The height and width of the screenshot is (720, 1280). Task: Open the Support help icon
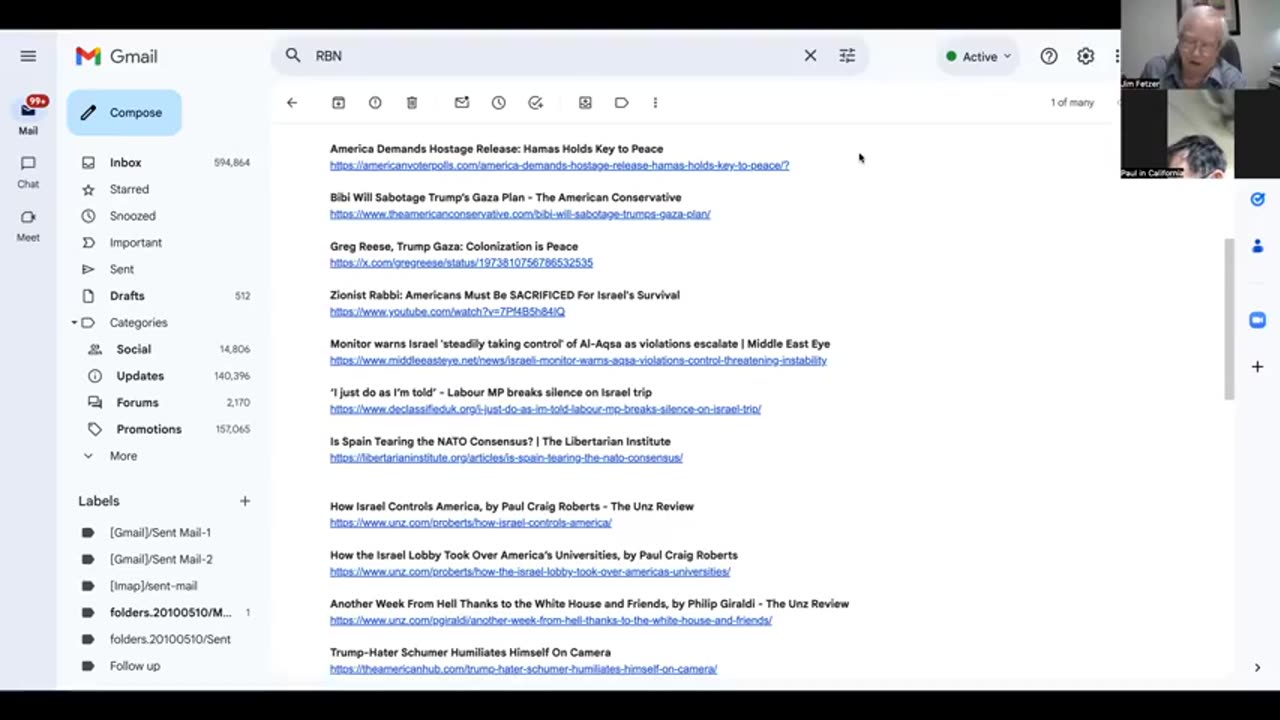coord(1048,56)
